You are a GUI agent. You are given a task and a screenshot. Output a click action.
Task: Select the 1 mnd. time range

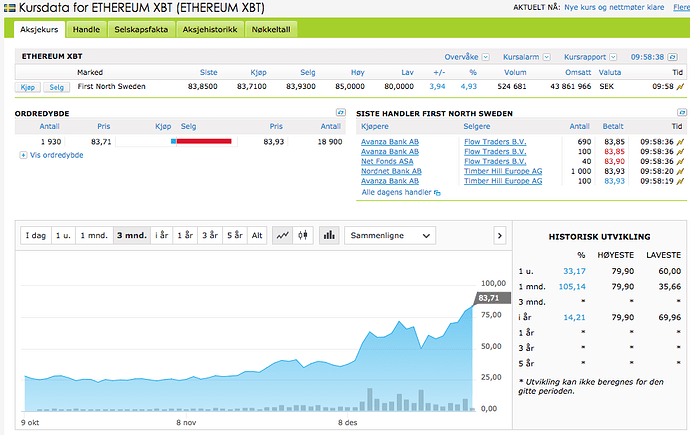click(95, 235)
